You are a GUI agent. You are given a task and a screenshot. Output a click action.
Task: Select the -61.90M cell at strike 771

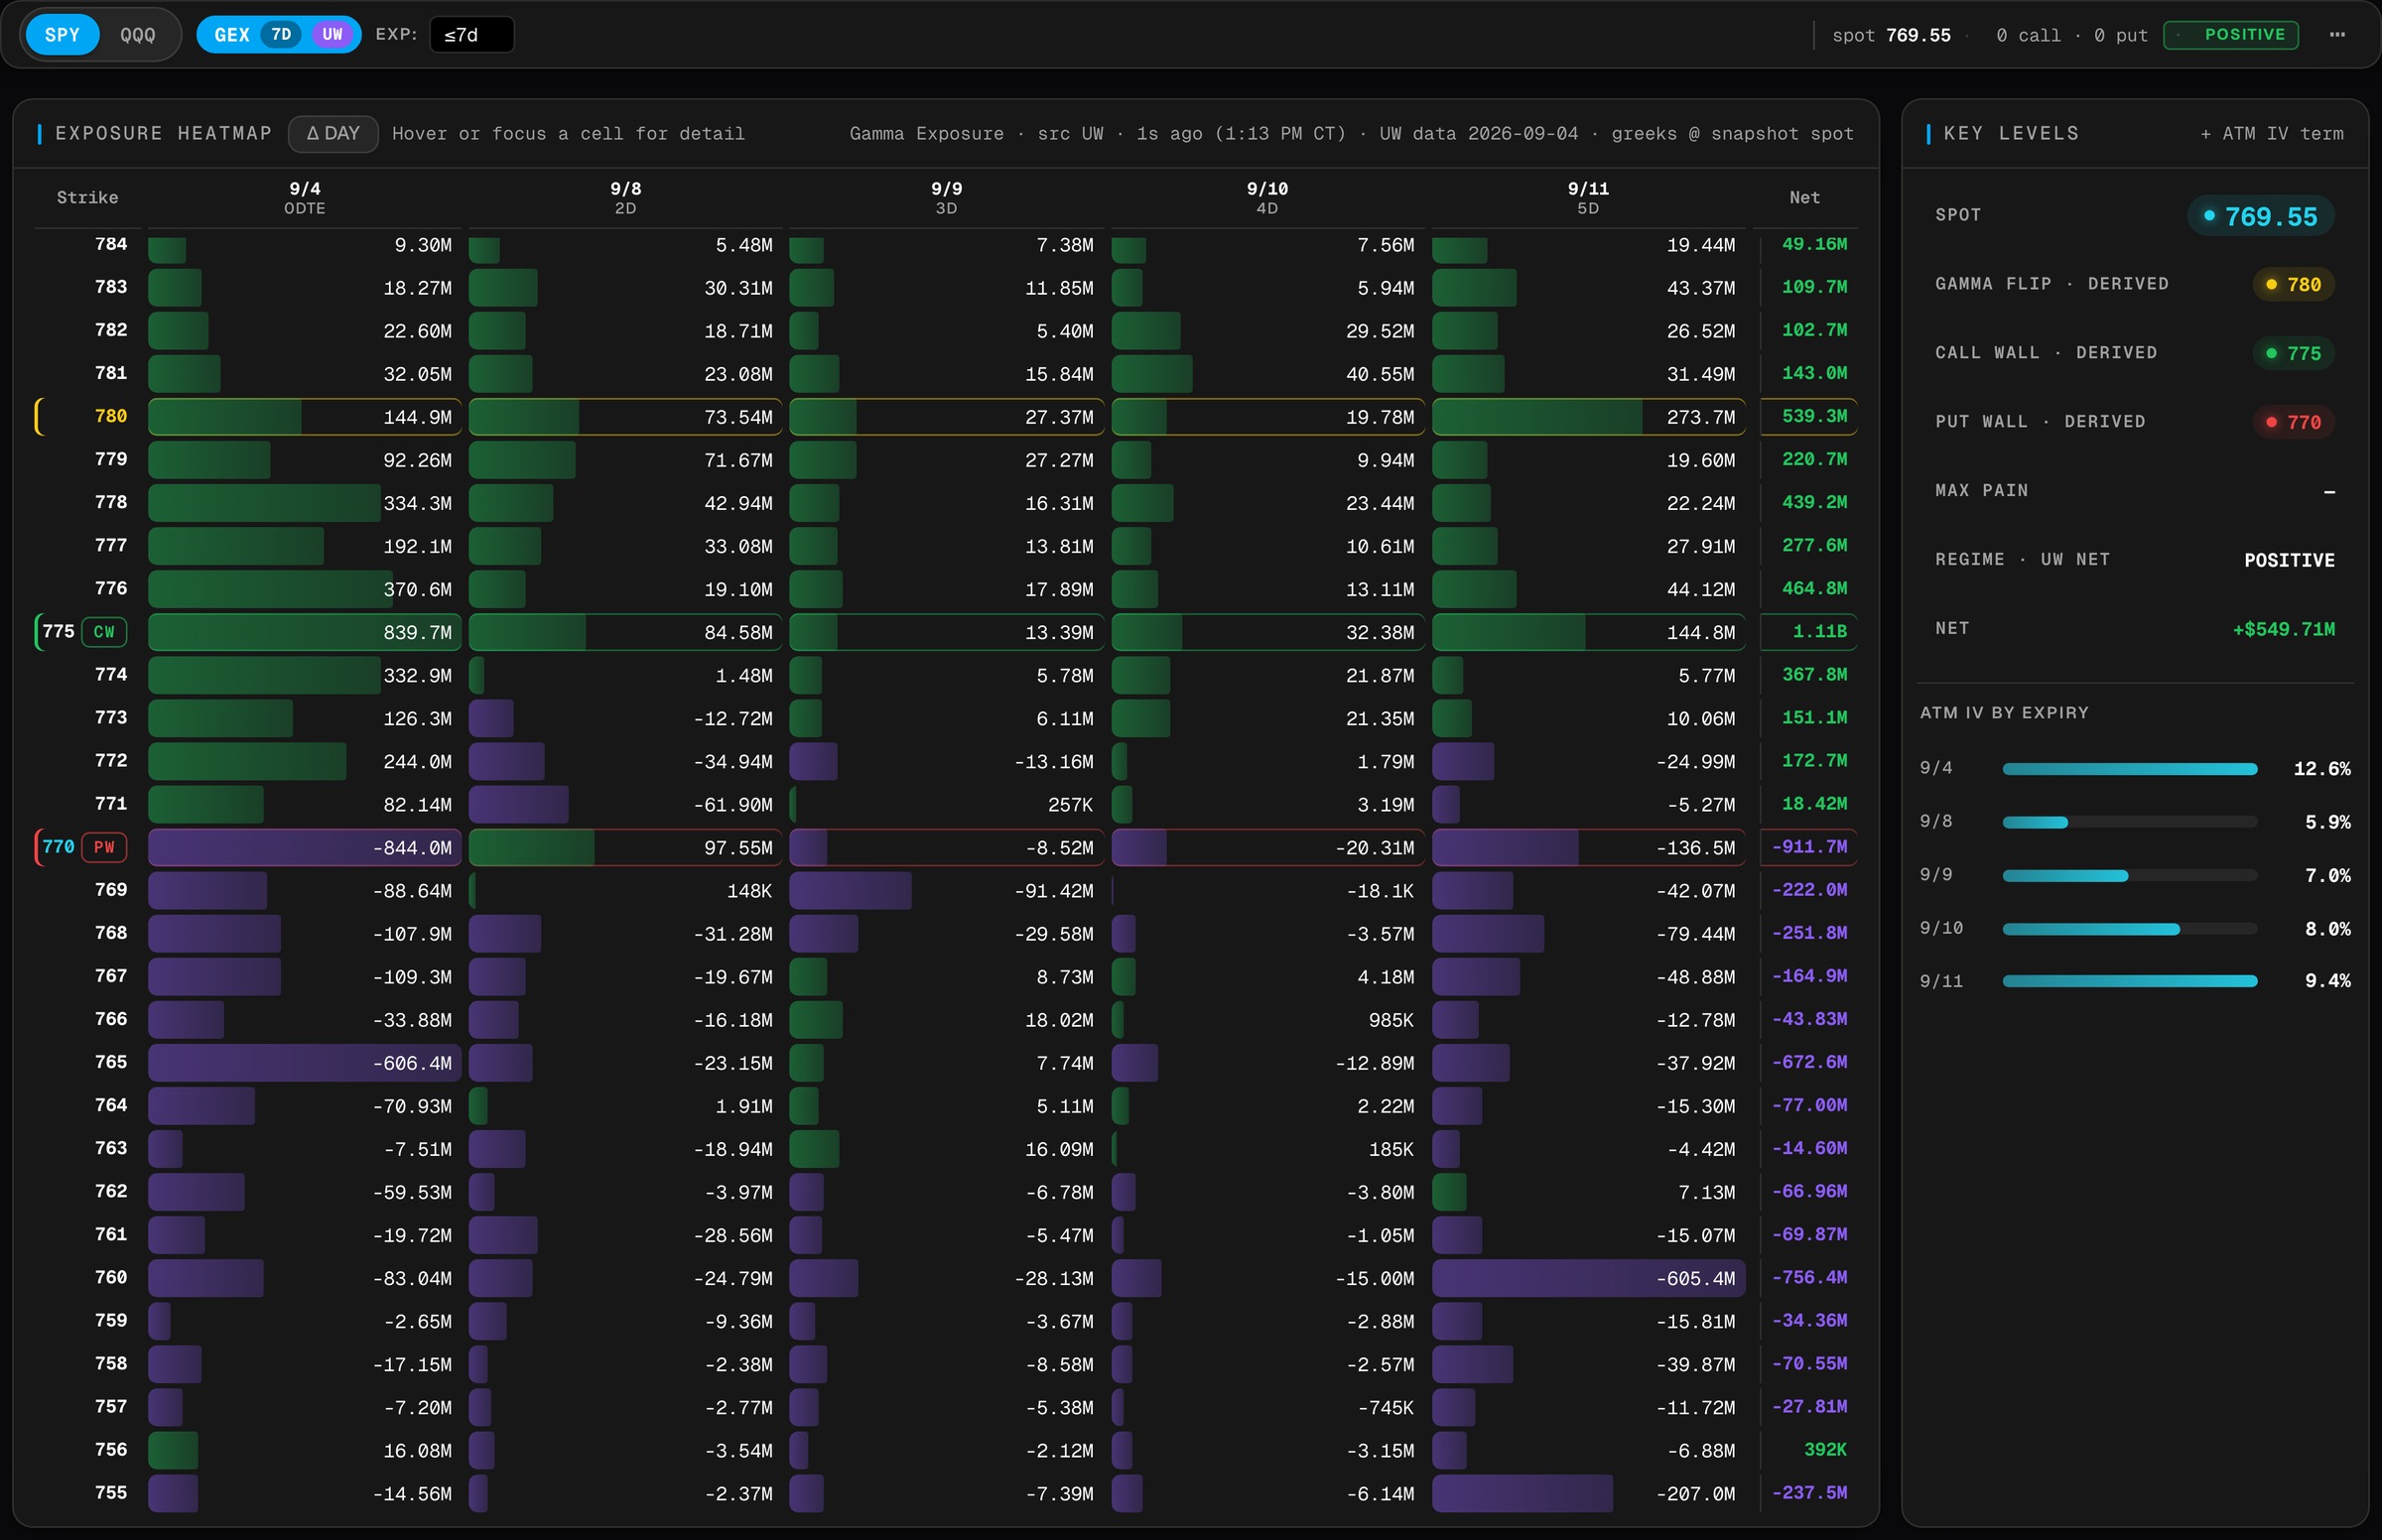626,805
